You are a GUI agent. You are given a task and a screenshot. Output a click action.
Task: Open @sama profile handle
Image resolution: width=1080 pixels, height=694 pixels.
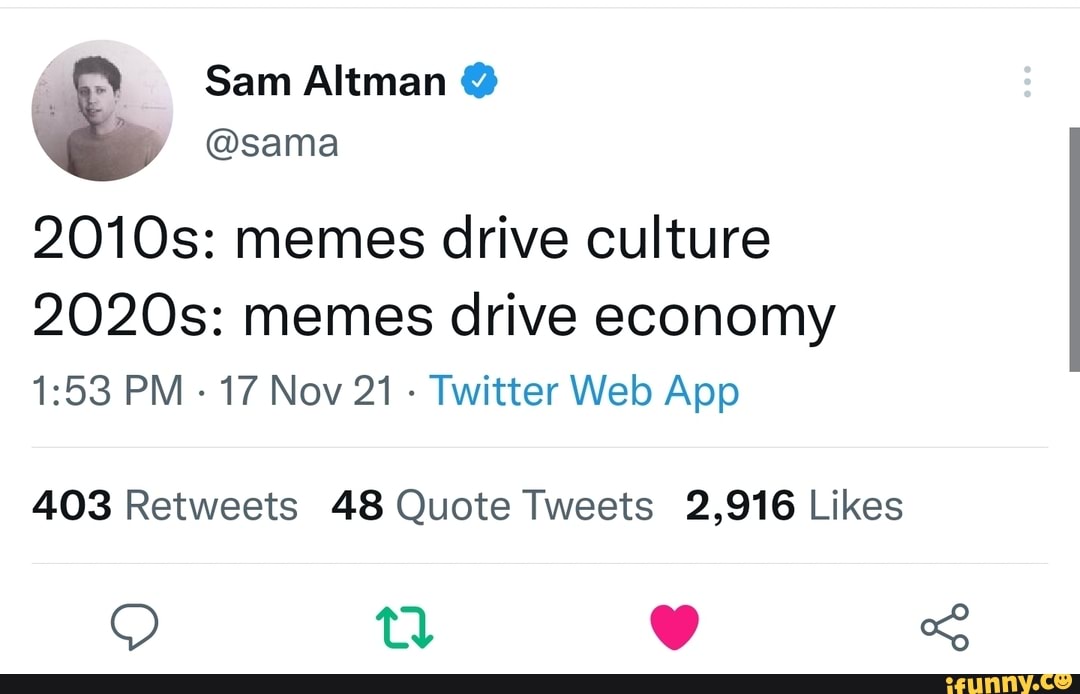click(x=273, y=142)
